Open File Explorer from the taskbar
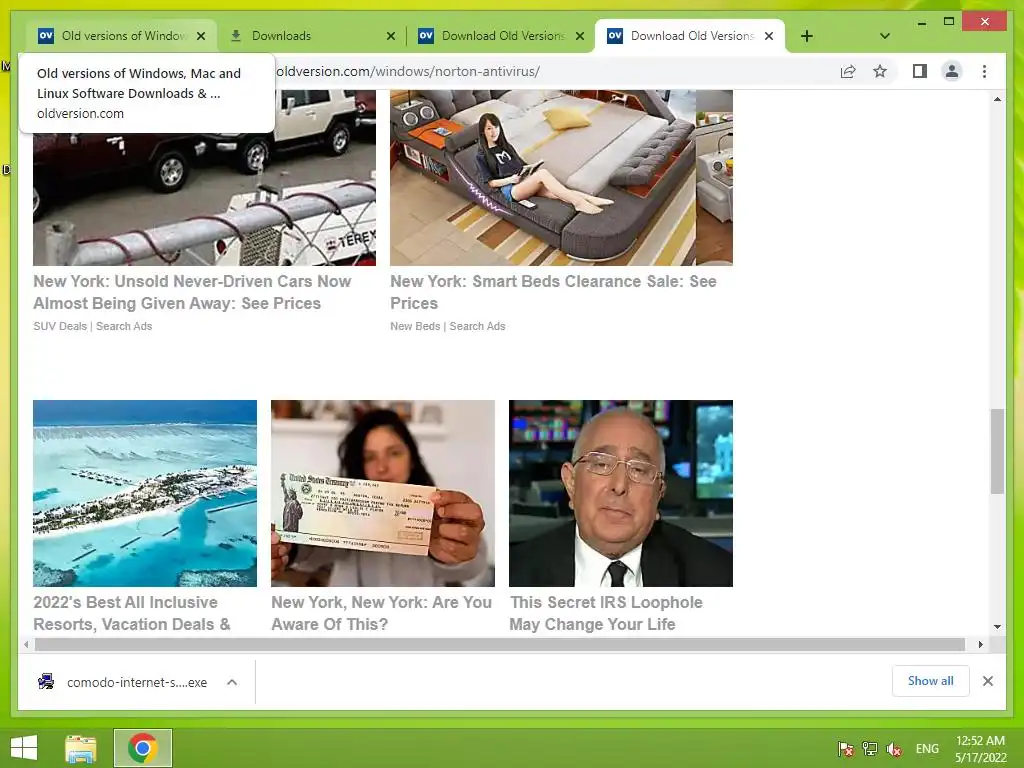The image size is (1024, 768). (81, 748)
